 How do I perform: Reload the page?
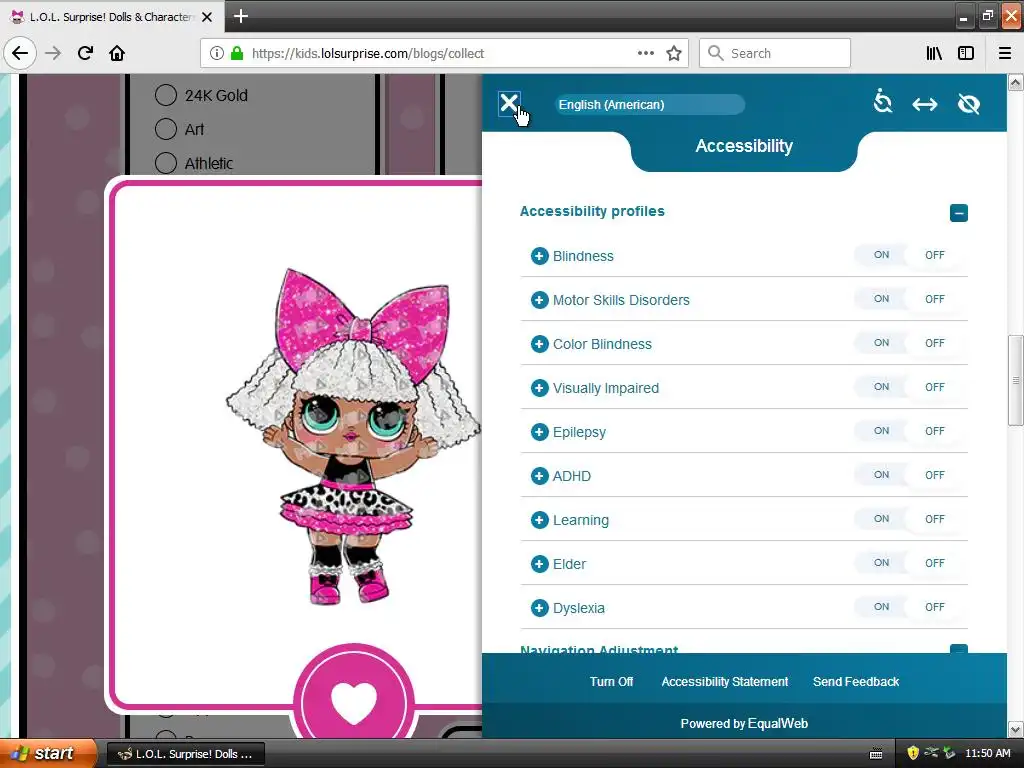tap(85, 53)
